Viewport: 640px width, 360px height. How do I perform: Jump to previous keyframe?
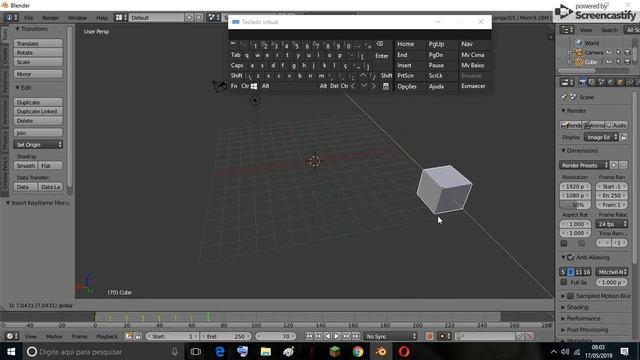click(x=318, y=336)
